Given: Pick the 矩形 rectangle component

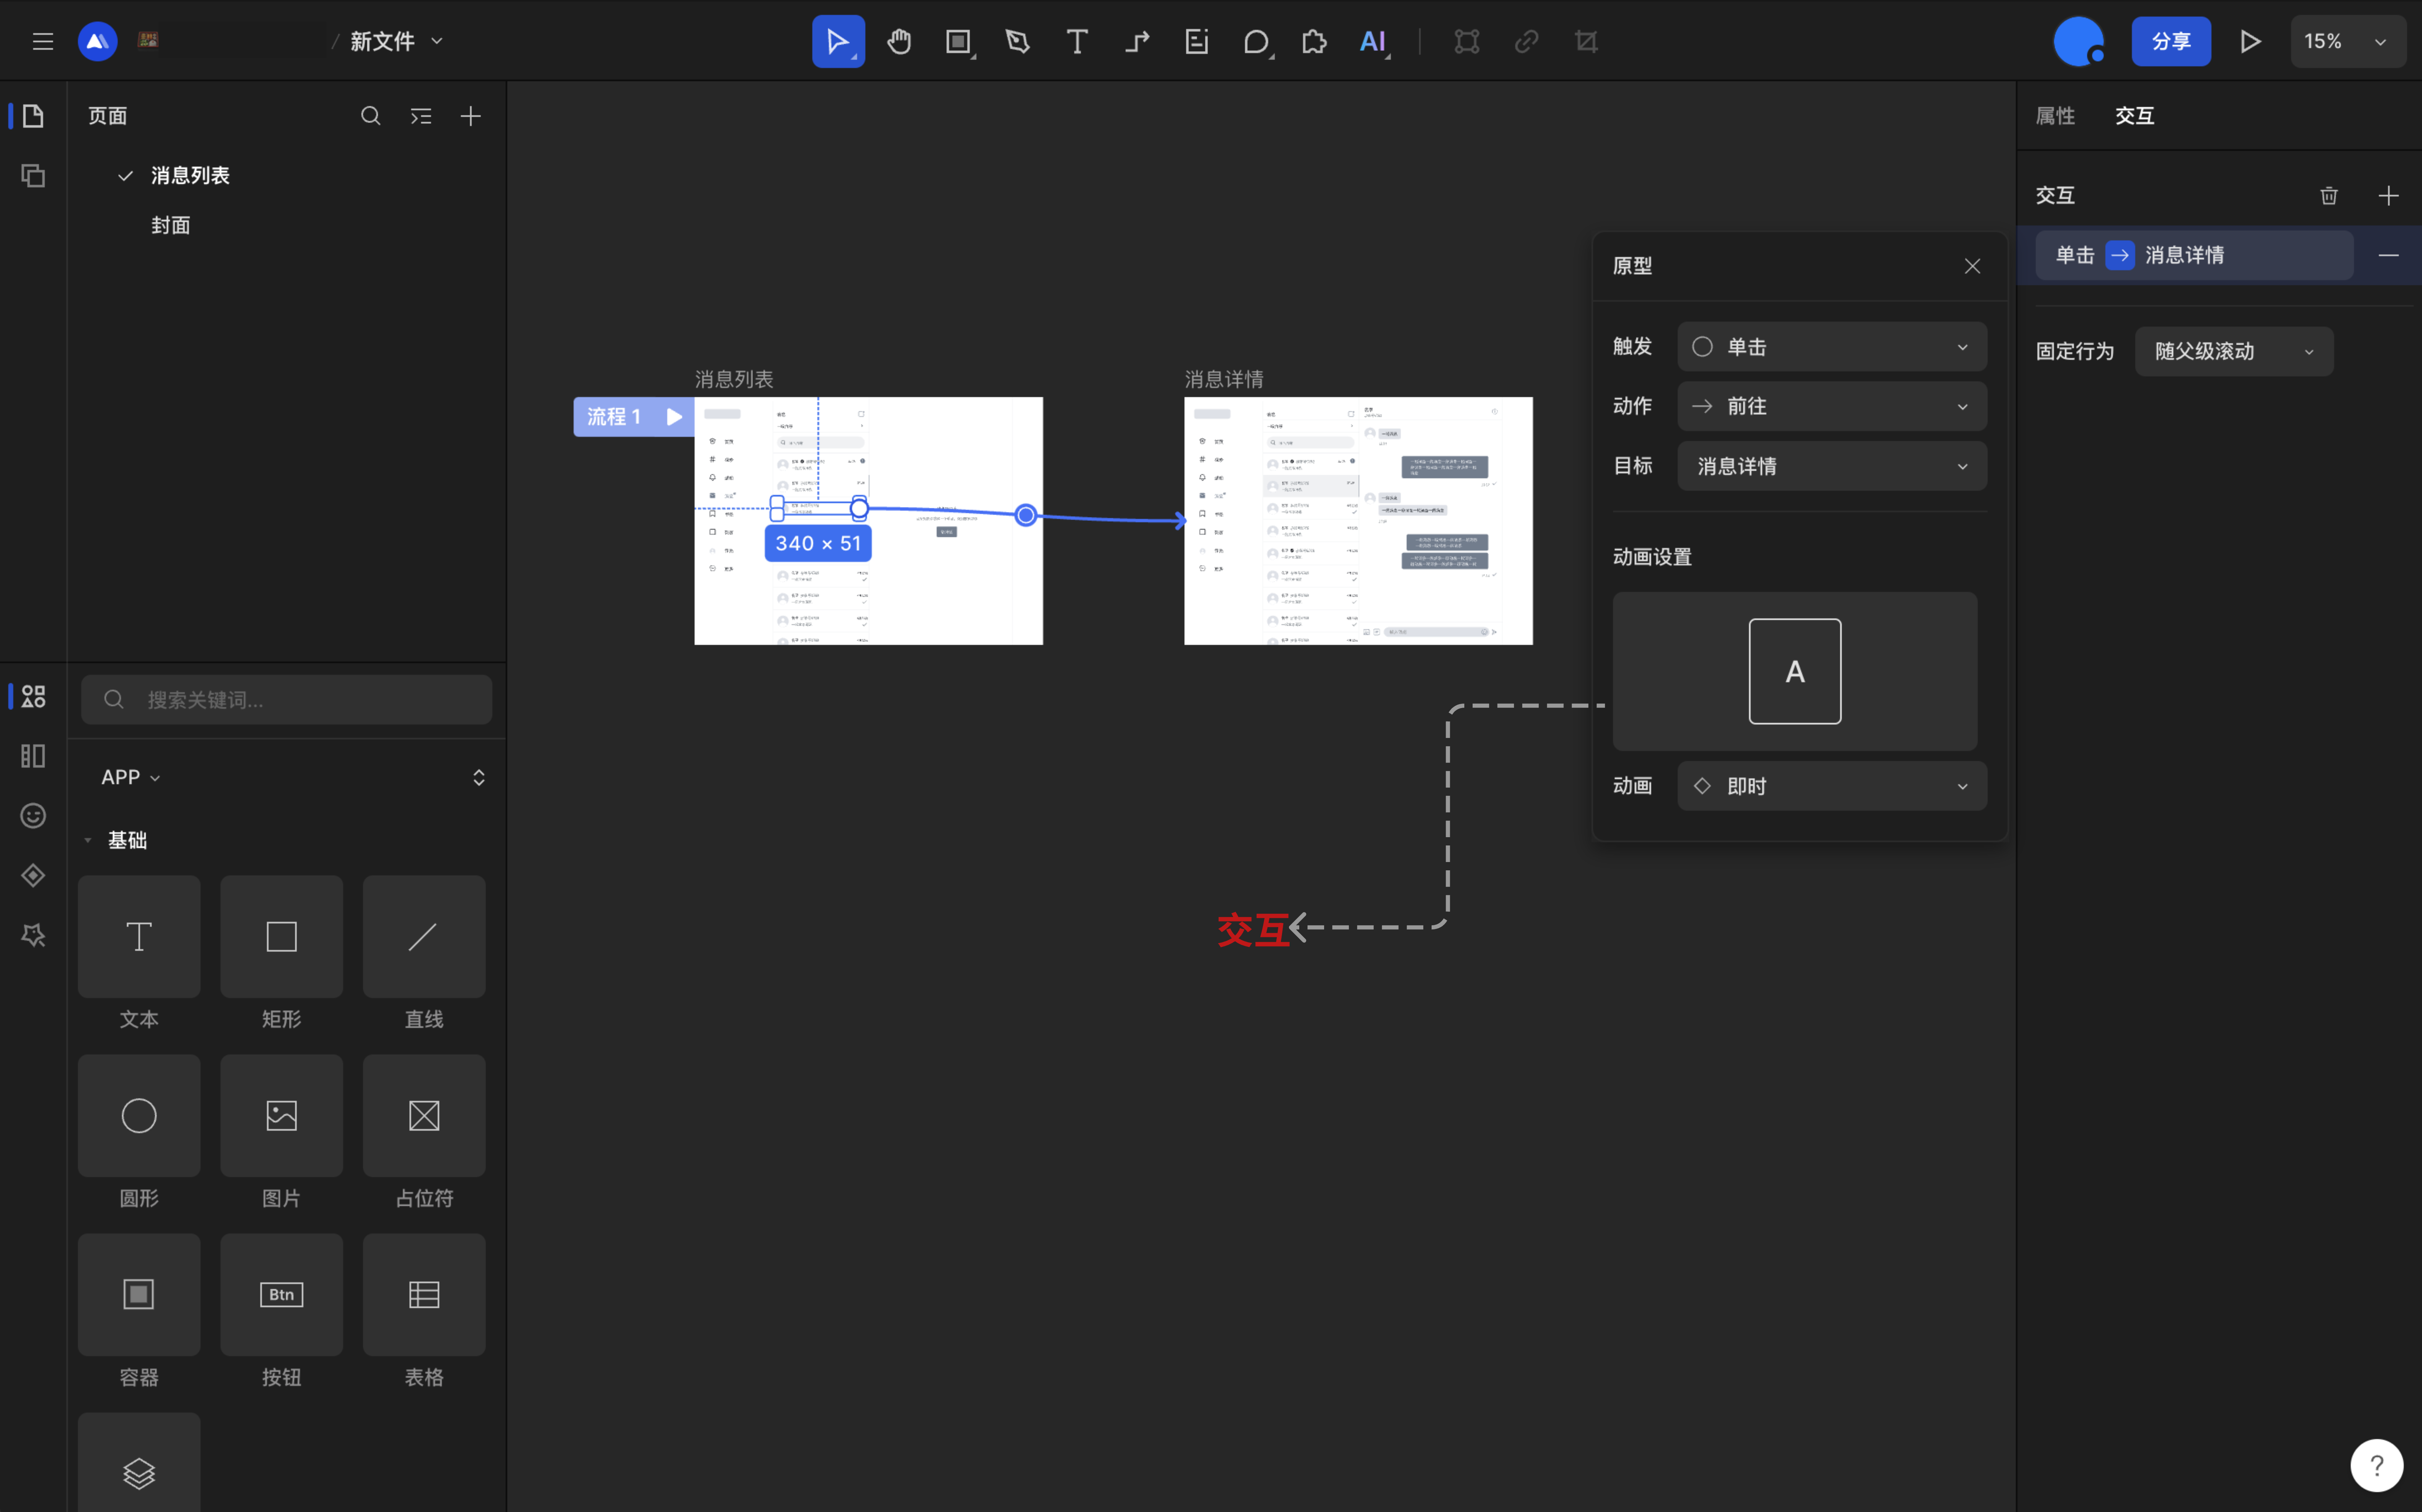Looking at the screenshot, I should (282, 937).
